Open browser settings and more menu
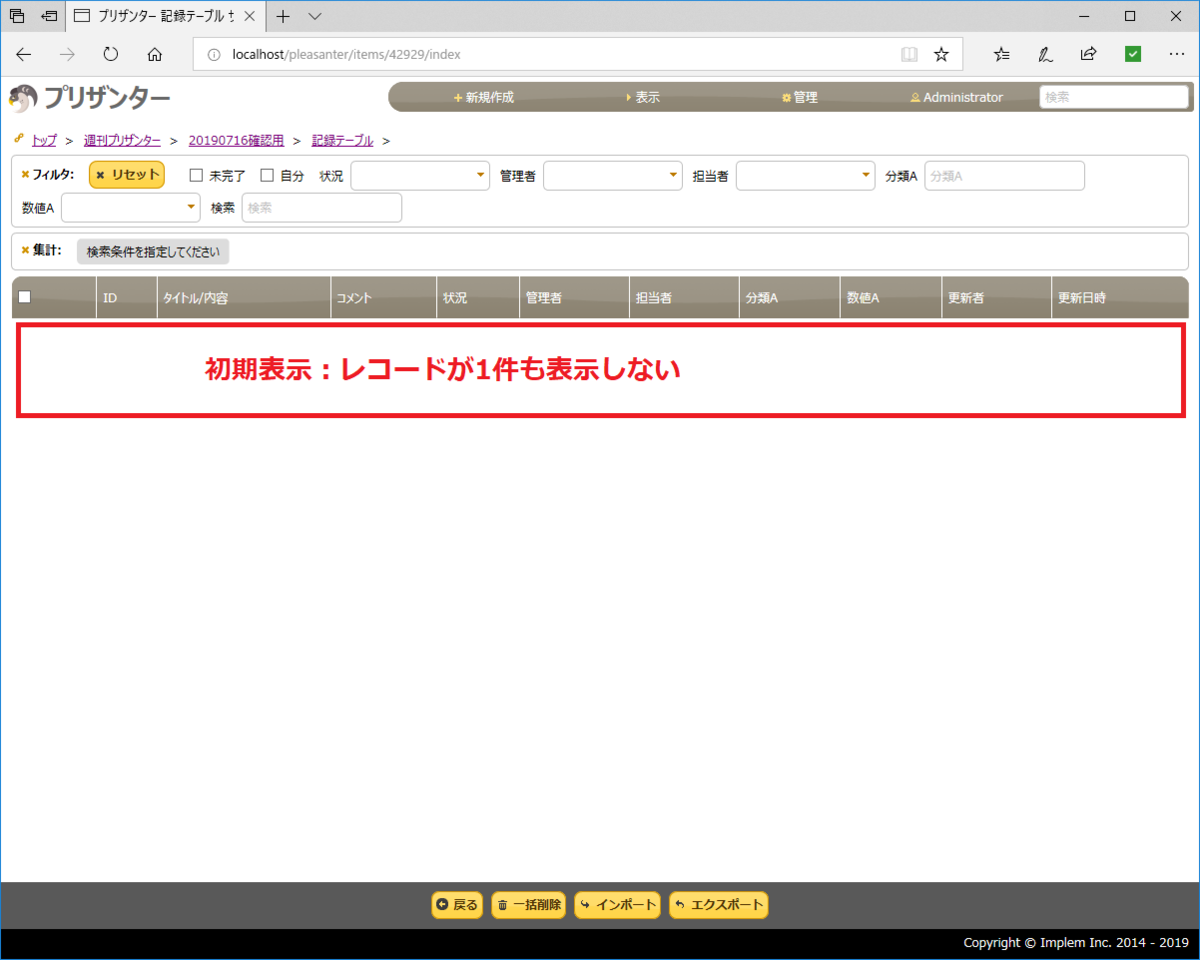 (x=1177, y=54)
